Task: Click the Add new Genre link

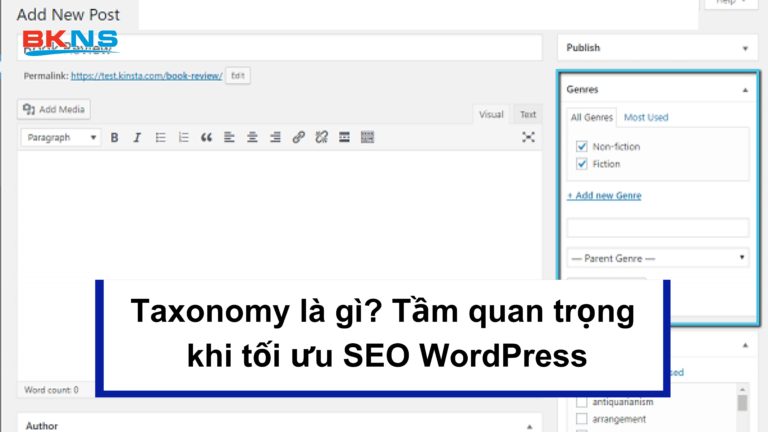Action: (604, 195)
